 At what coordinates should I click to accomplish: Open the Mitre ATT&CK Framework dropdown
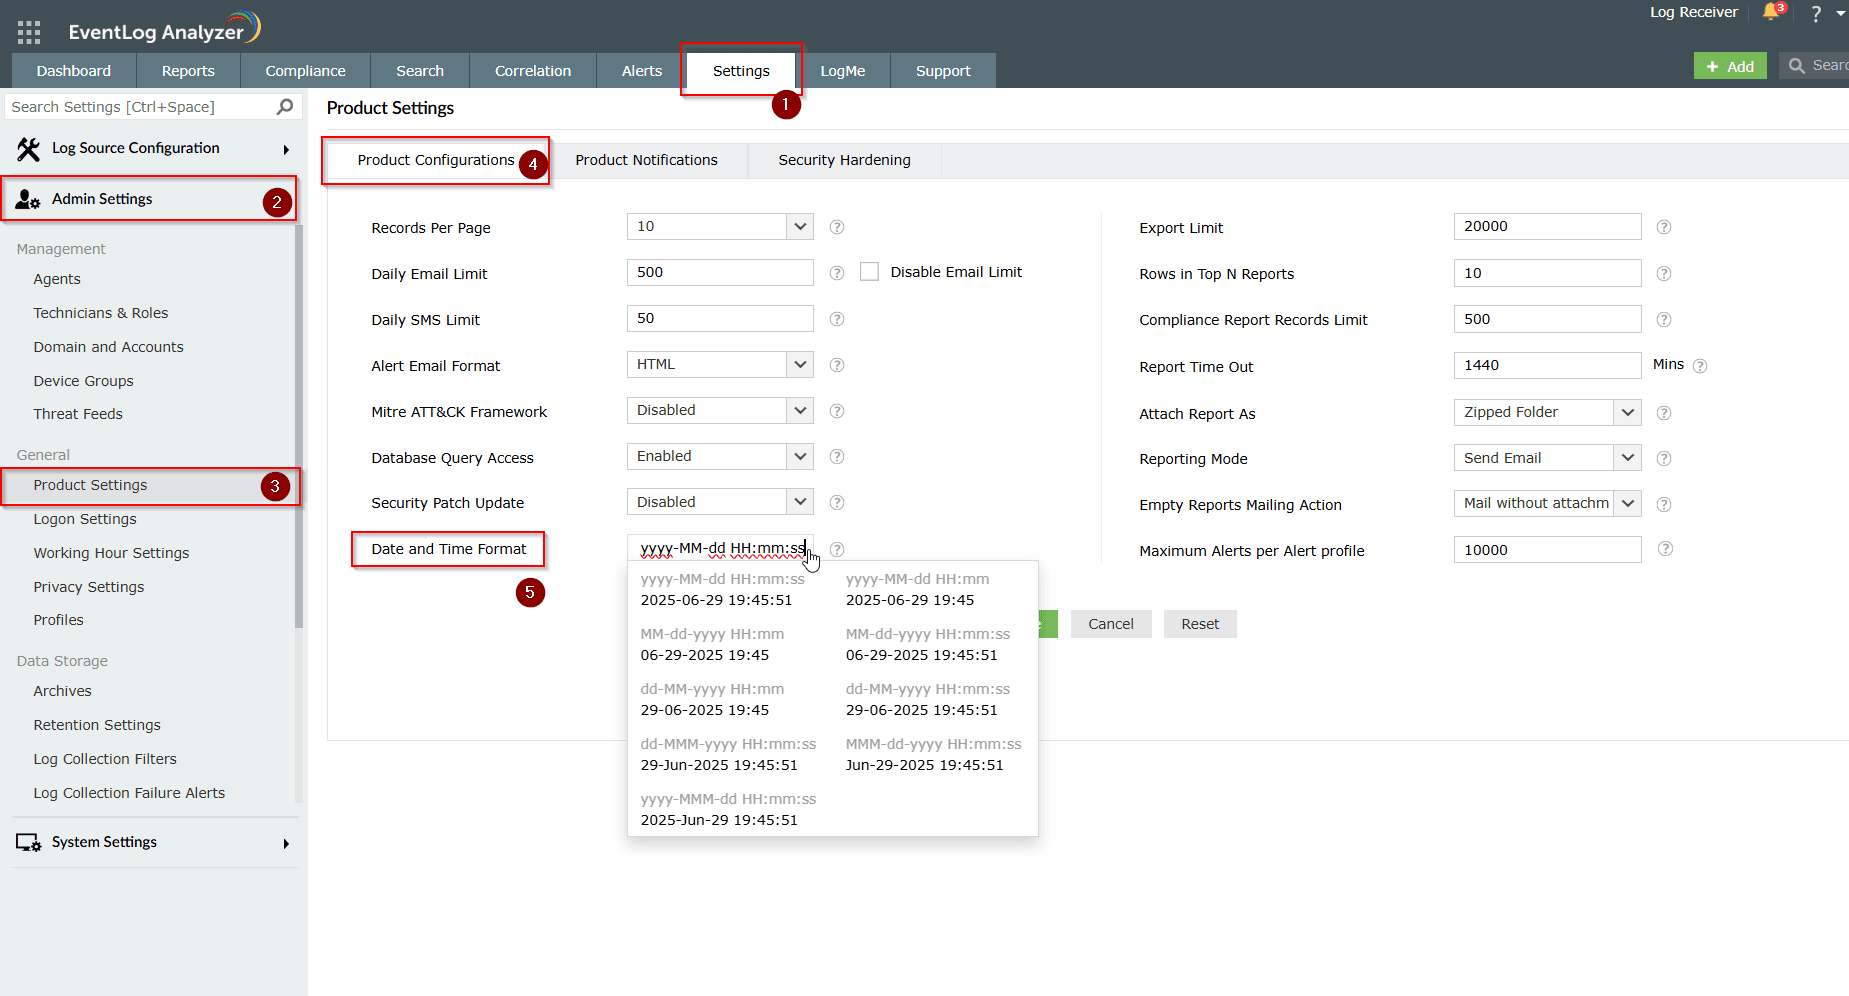coord(720,411)
